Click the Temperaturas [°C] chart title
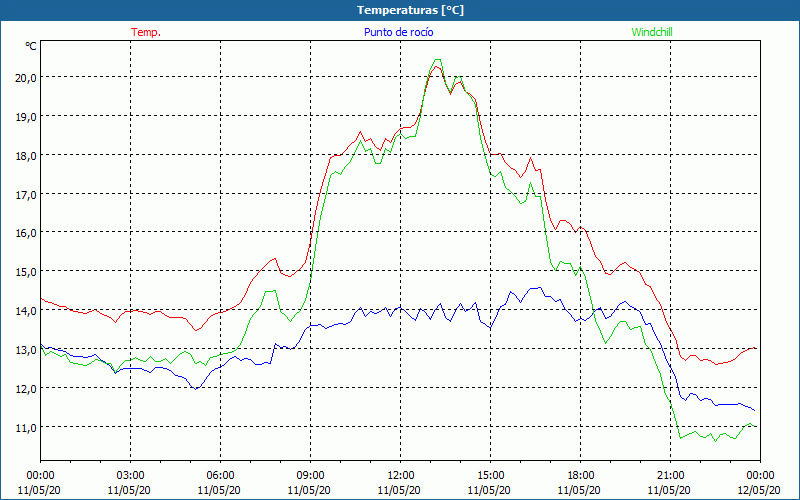This screenshot has width=800, height=500. tap(410, 10)
